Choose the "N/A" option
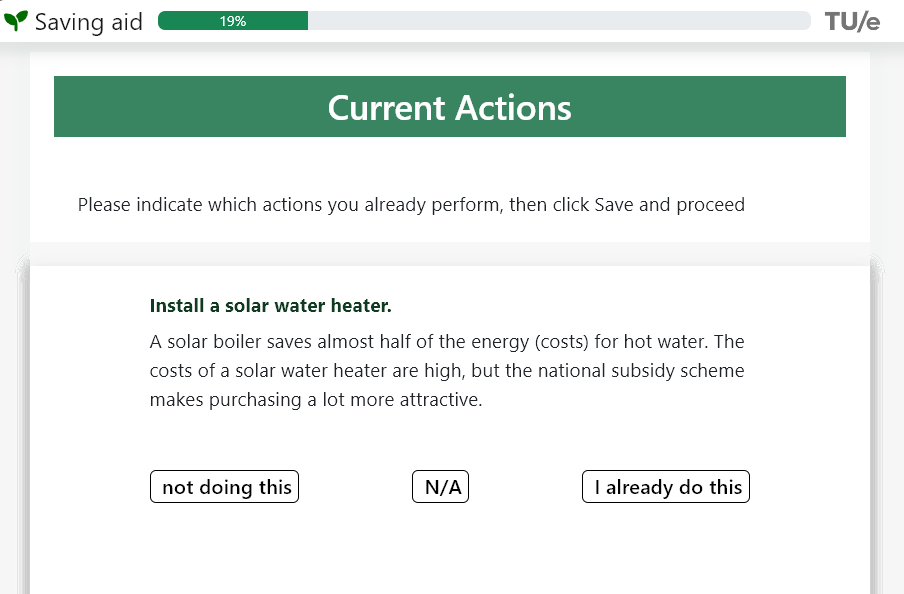This screenshot has width=904, height=594. (x=440, y=487)
